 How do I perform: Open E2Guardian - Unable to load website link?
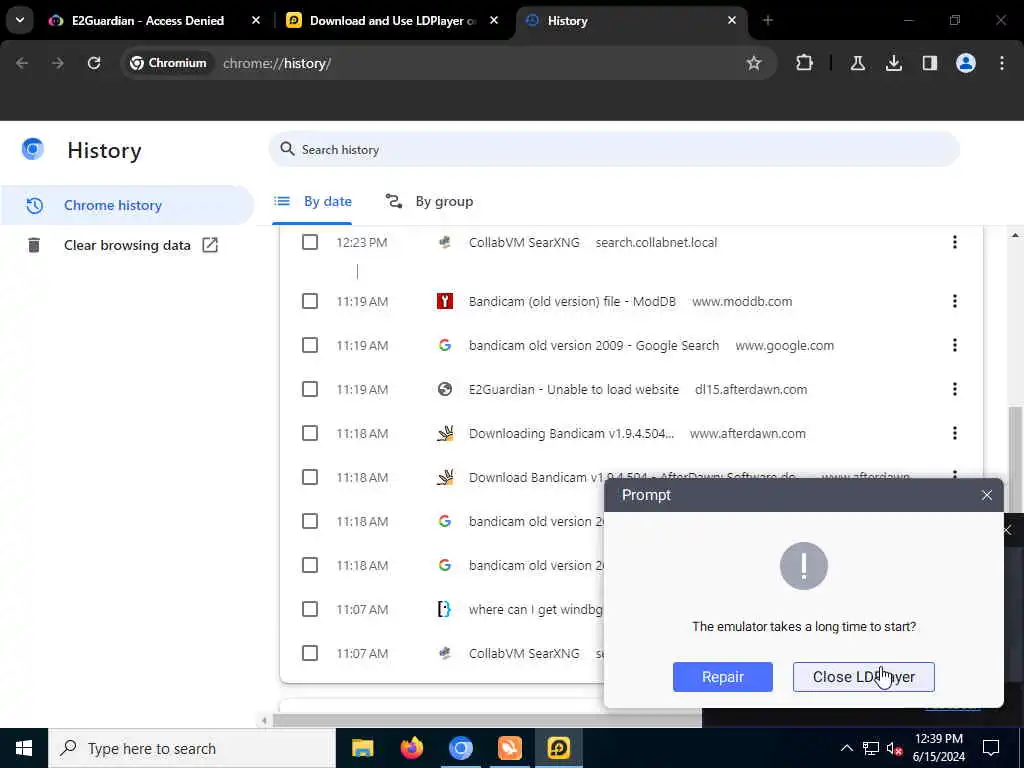(573, 389)
